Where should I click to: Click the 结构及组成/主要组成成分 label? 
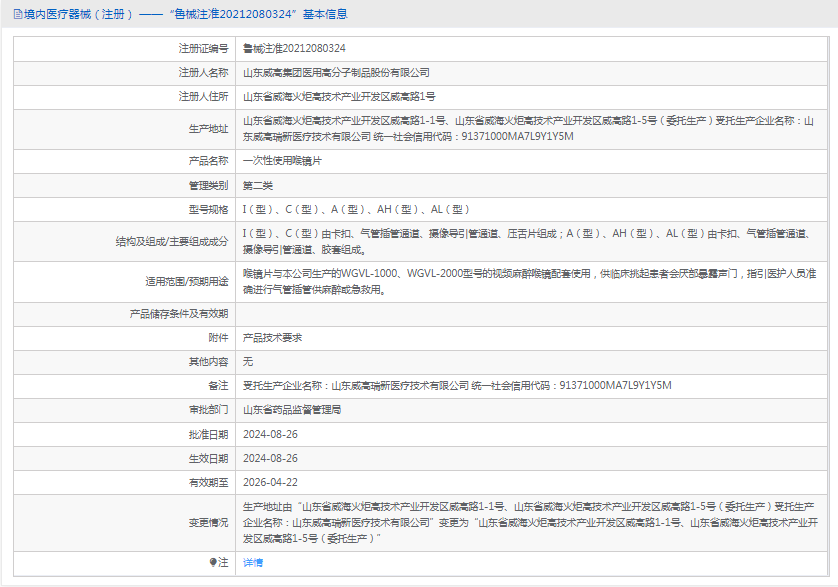click(172, 242)
